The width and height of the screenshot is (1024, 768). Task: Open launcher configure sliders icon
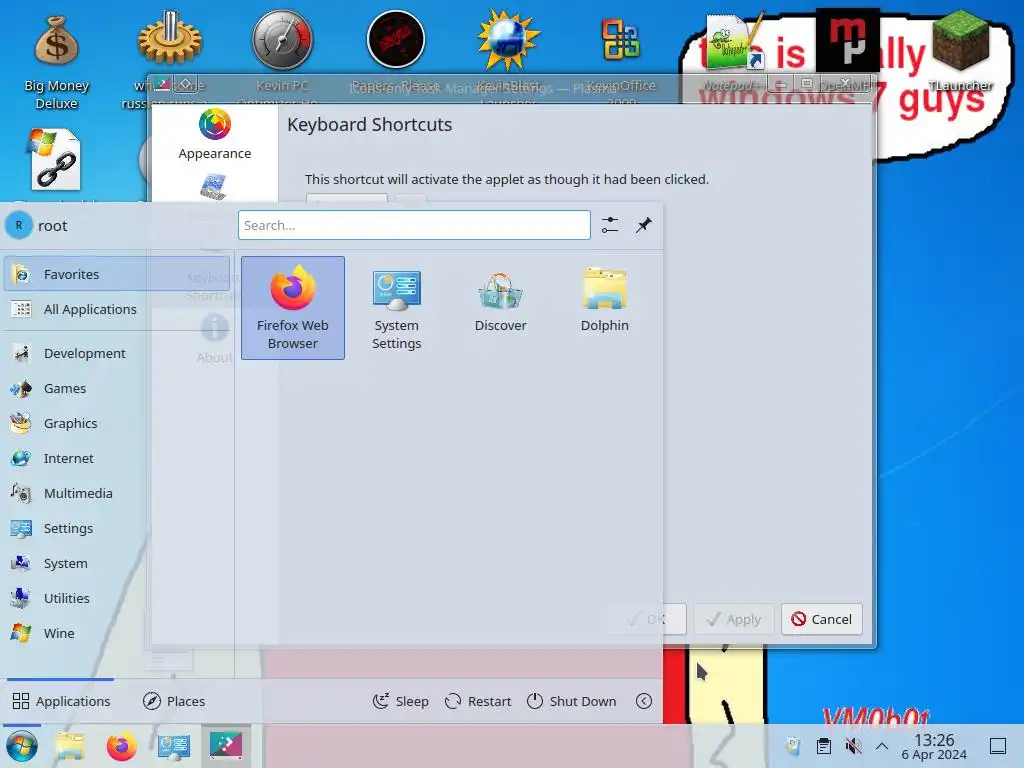pos(610,225)
